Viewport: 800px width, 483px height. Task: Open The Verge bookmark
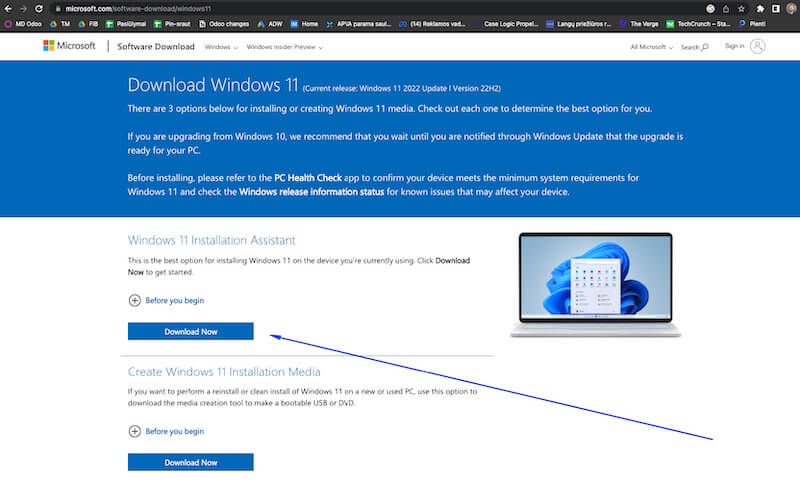coord(639,24)
